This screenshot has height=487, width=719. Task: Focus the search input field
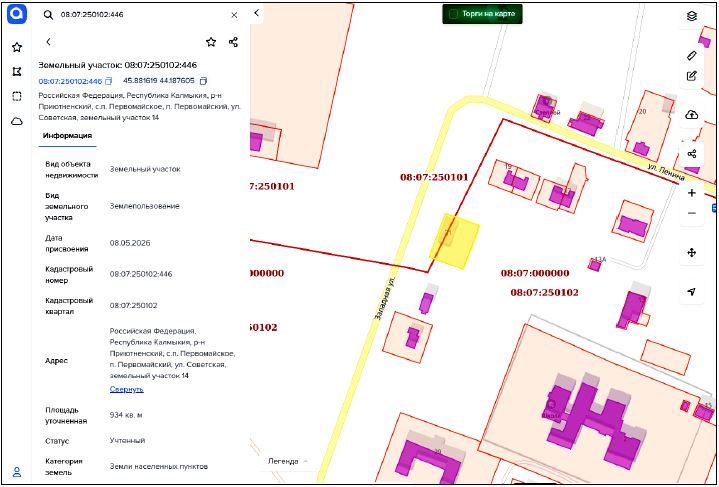[x=142, y=15]
